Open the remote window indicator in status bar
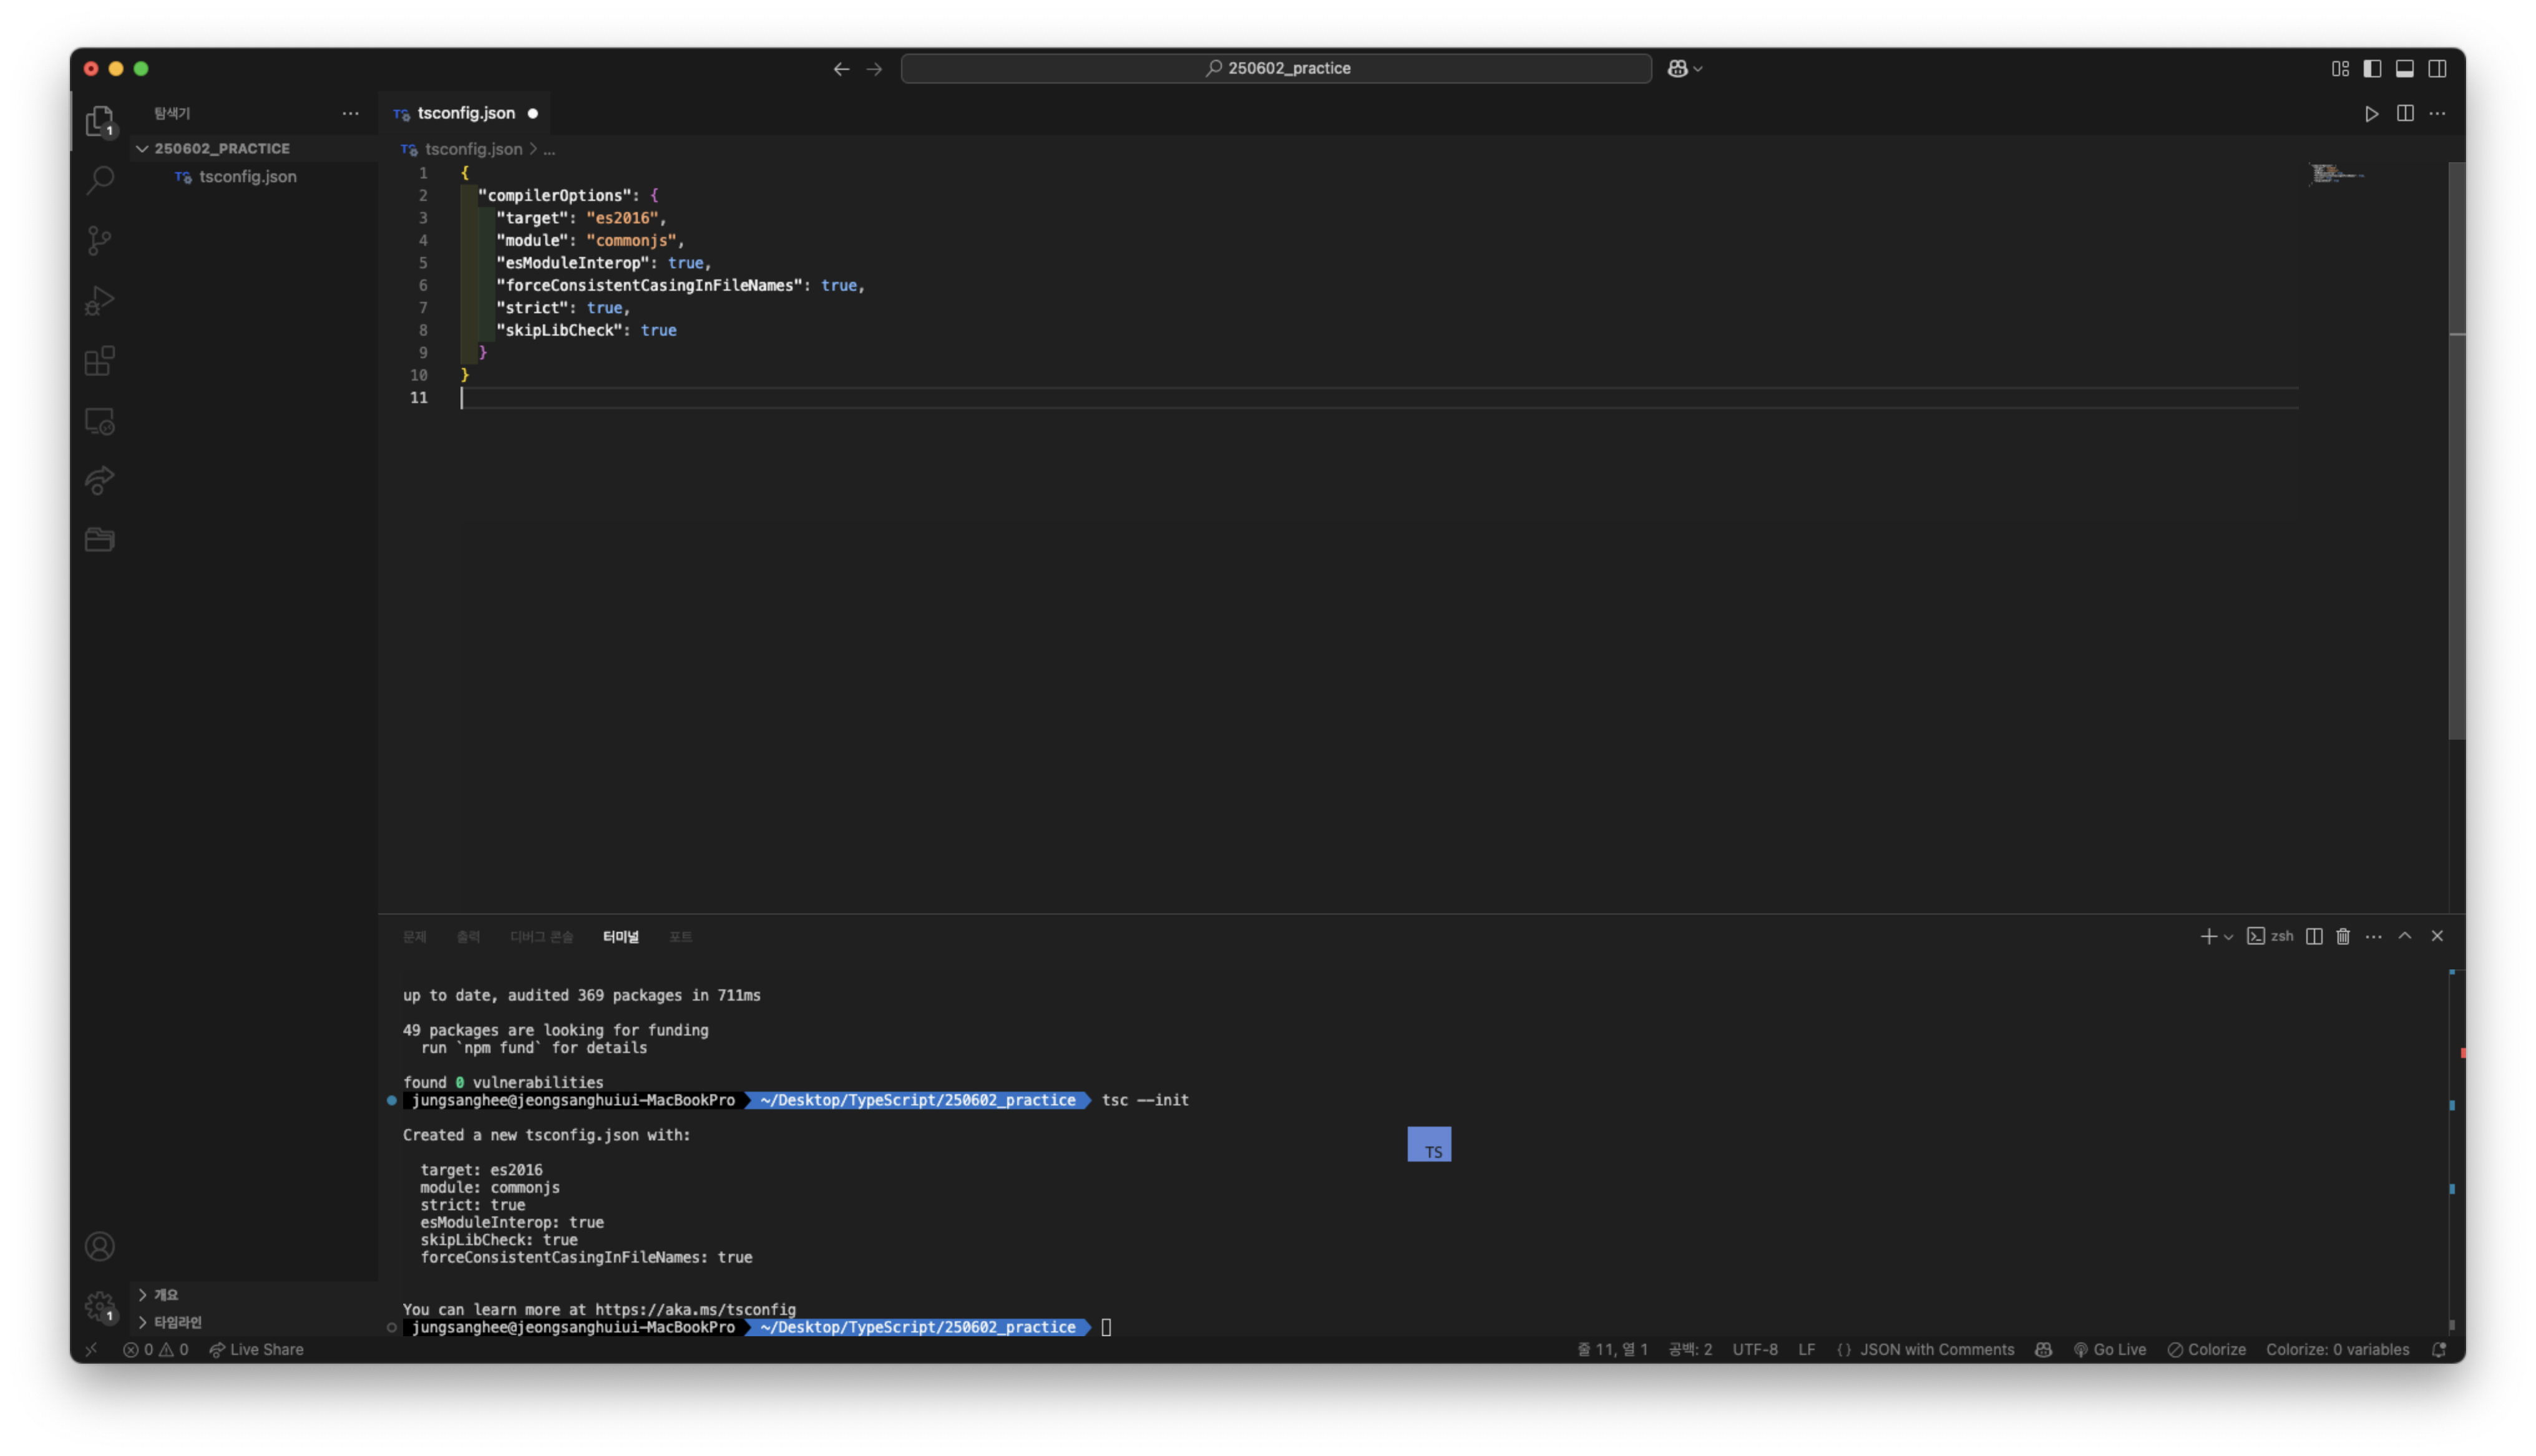 pyautogui.click(x=91, y=1349)
